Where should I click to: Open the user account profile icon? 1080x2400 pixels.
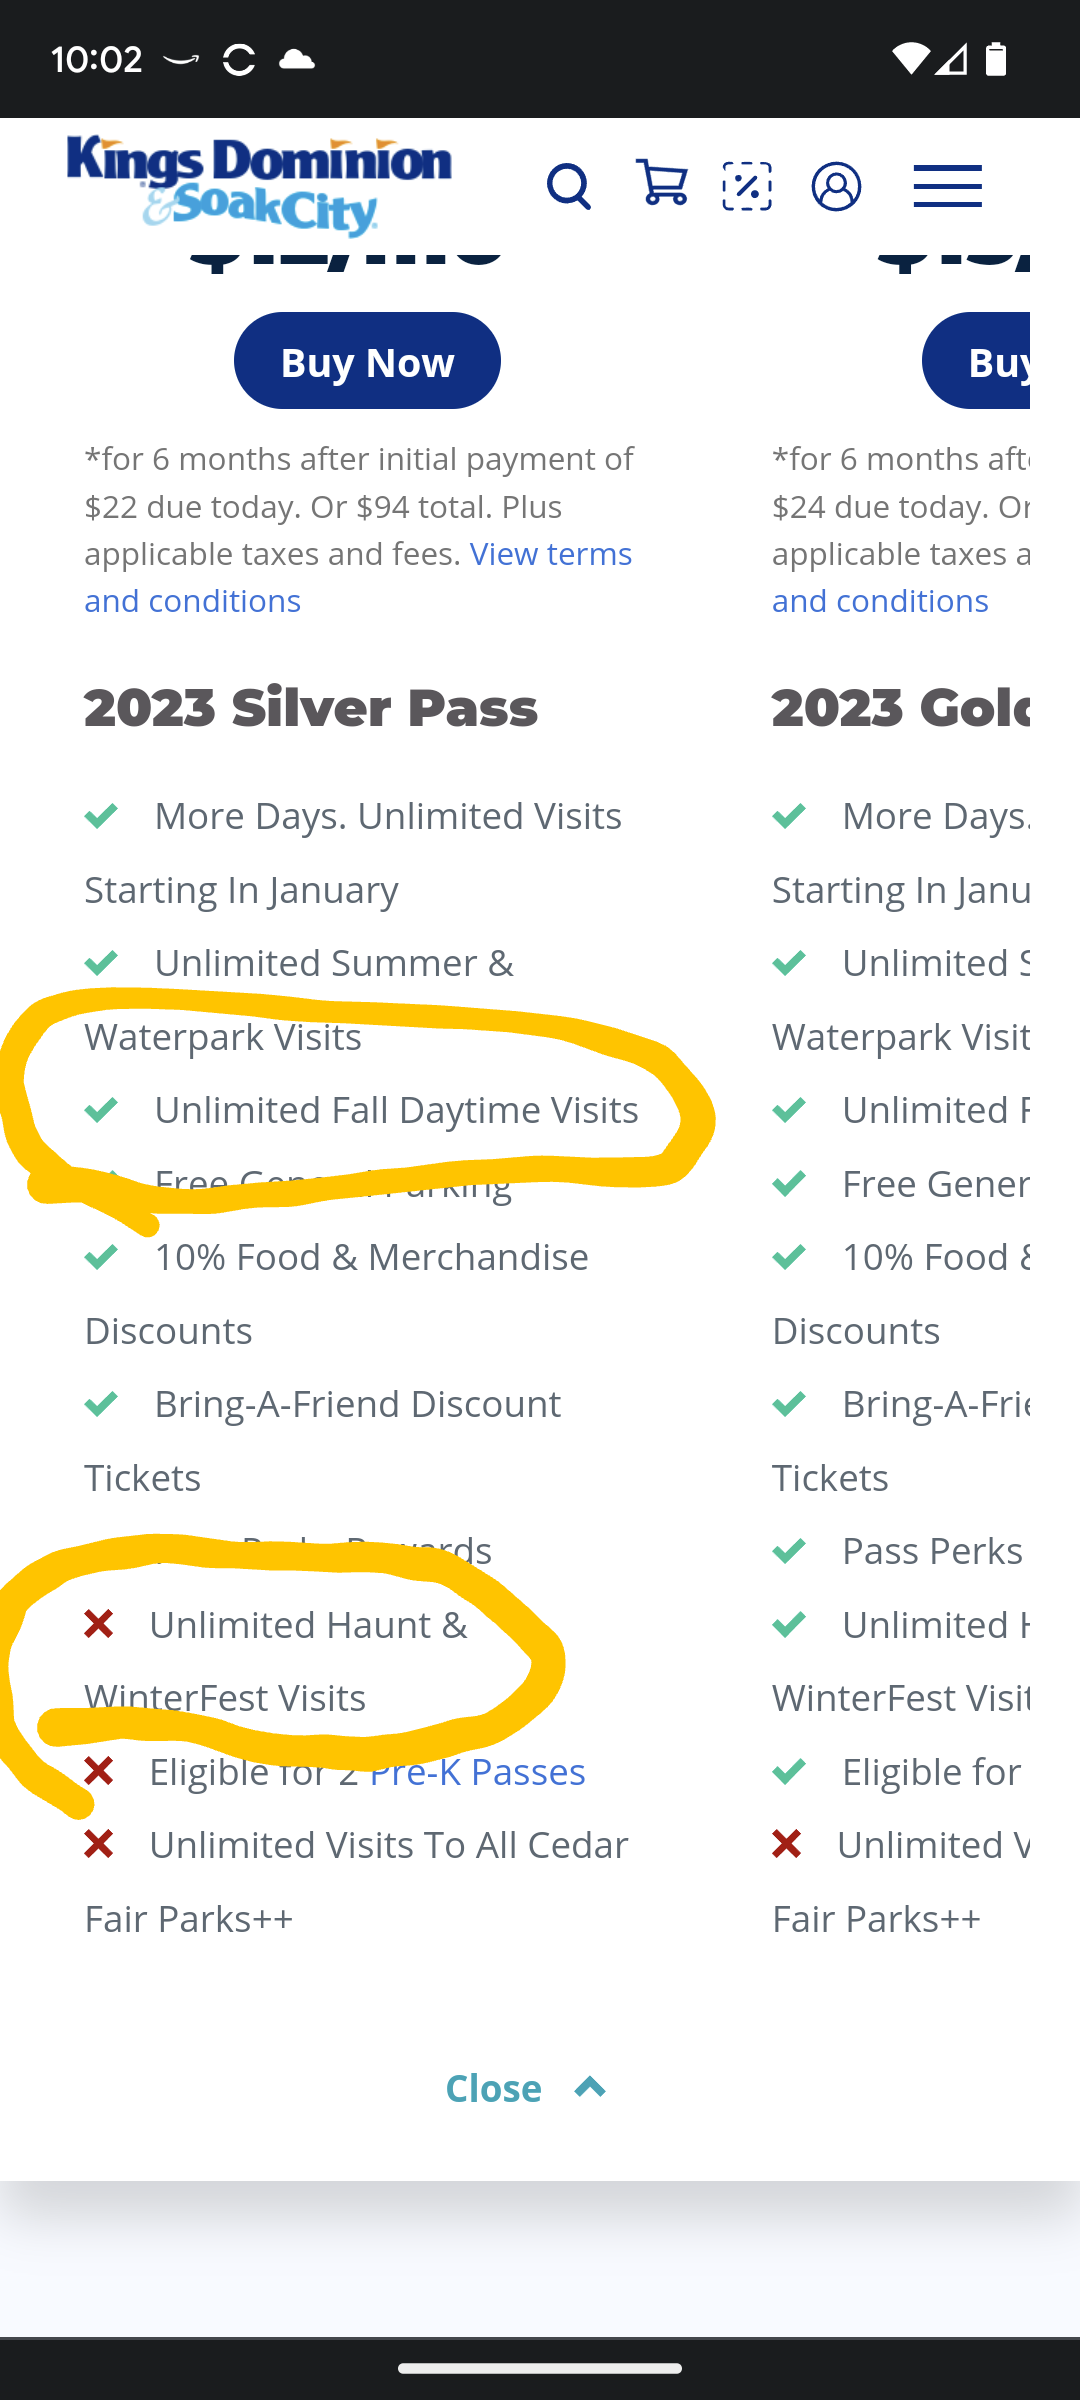pos(837,186)
